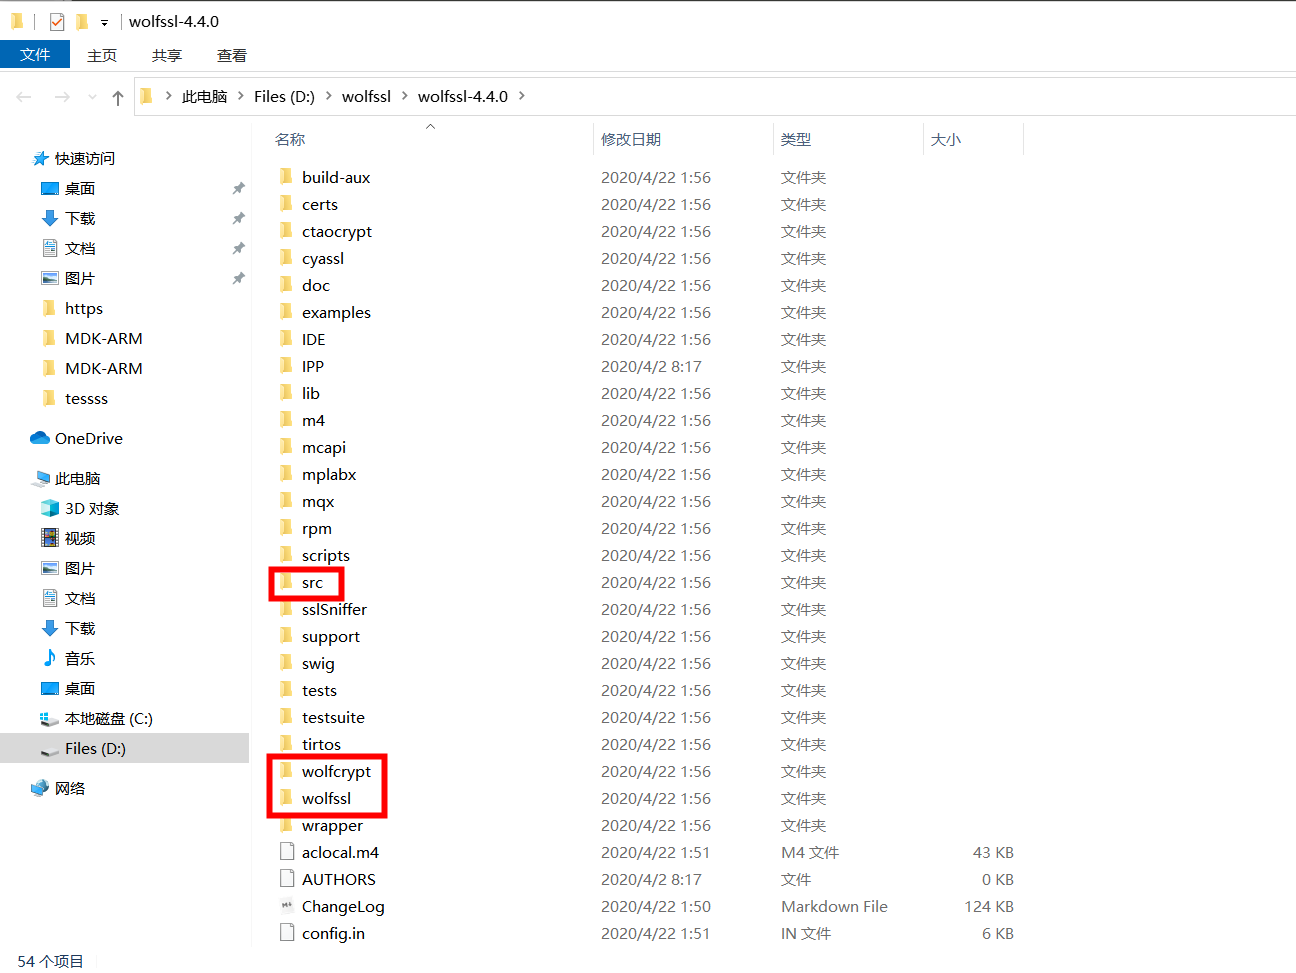
Task: Sort files by 大小 column header
Action: (946, 140)
